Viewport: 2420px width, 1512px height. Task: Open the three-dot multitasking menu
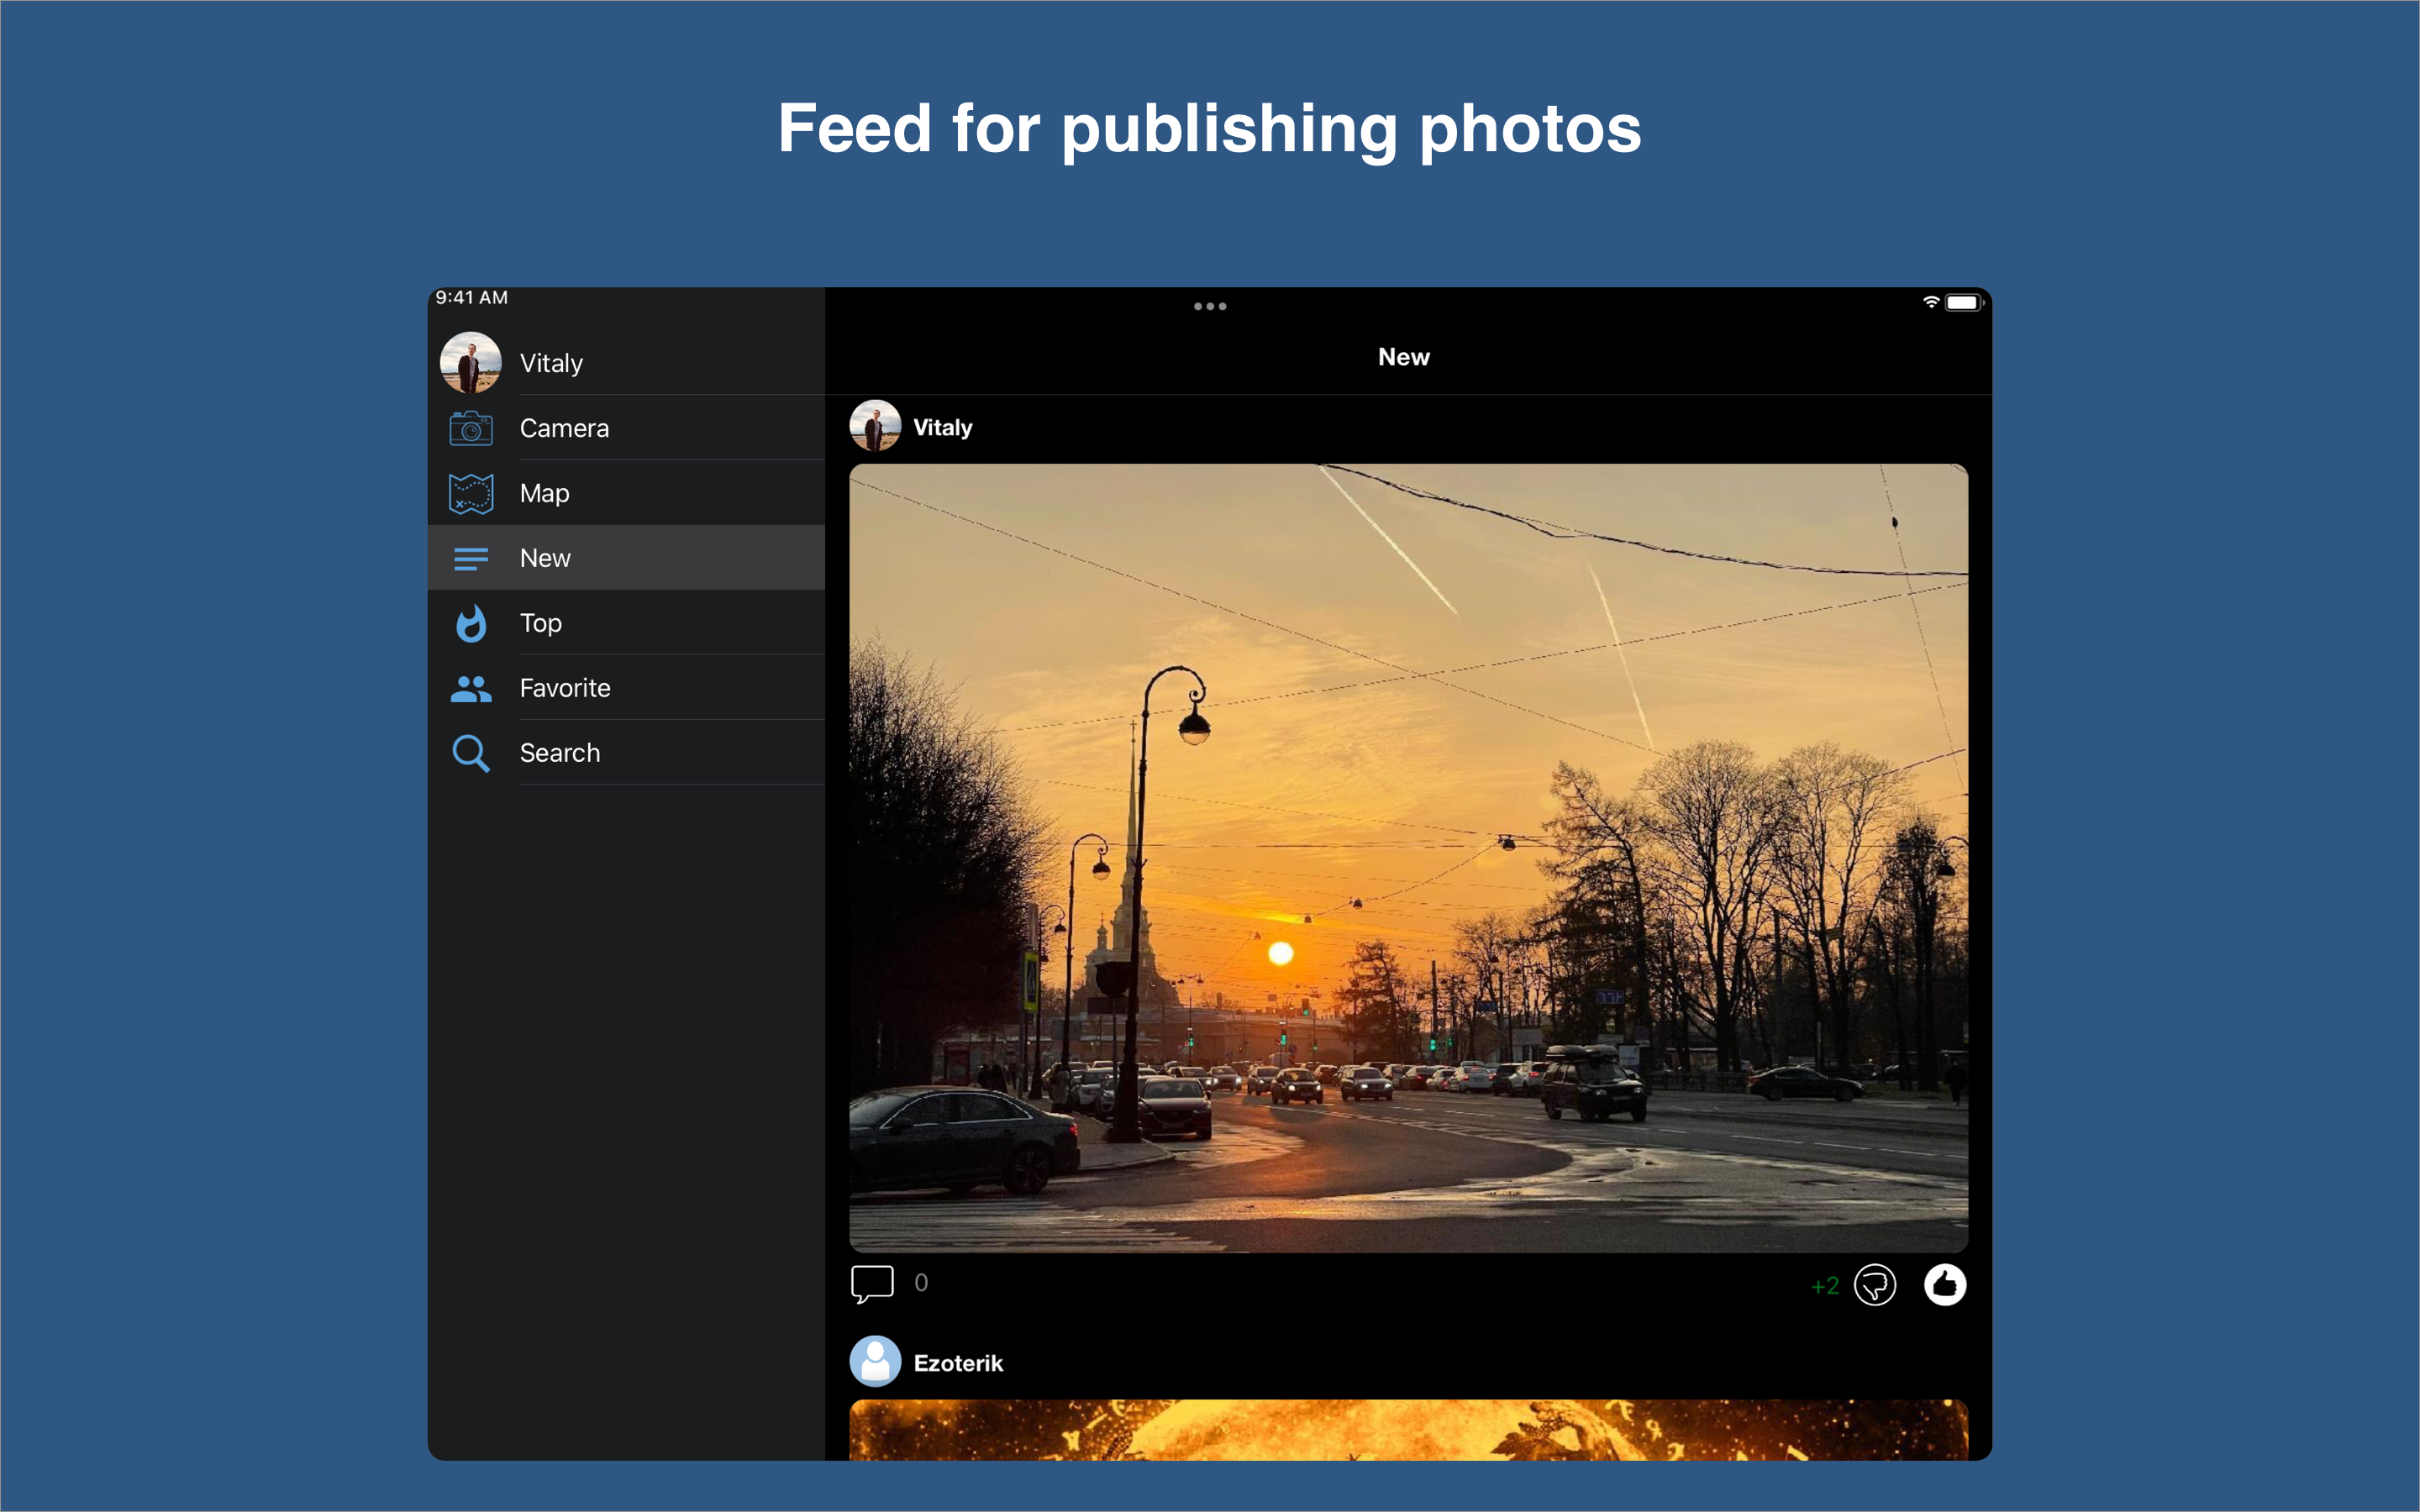coord(1209,306)
